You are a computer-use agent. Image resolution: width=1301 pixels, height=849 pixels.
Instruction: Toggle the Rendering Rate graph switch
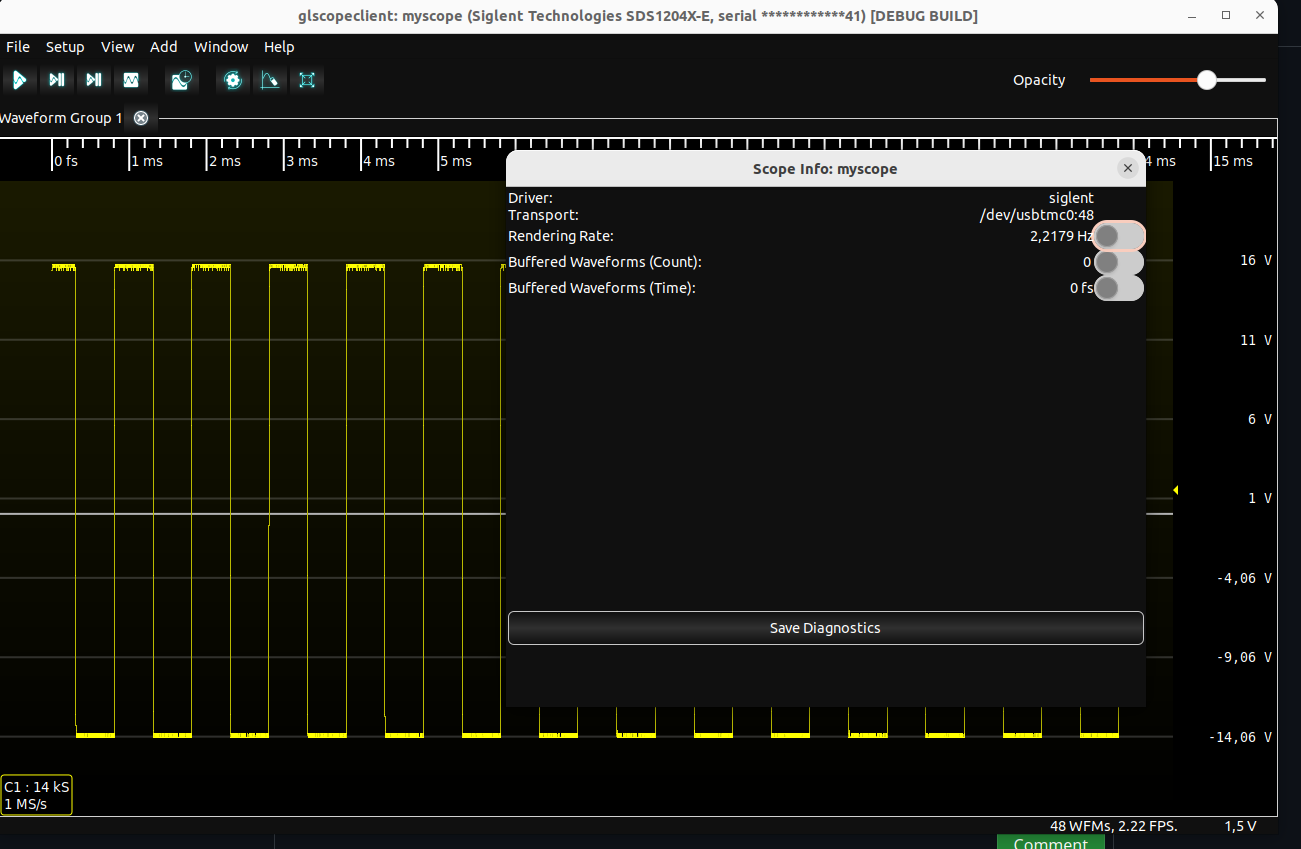tap(1117, 236)
